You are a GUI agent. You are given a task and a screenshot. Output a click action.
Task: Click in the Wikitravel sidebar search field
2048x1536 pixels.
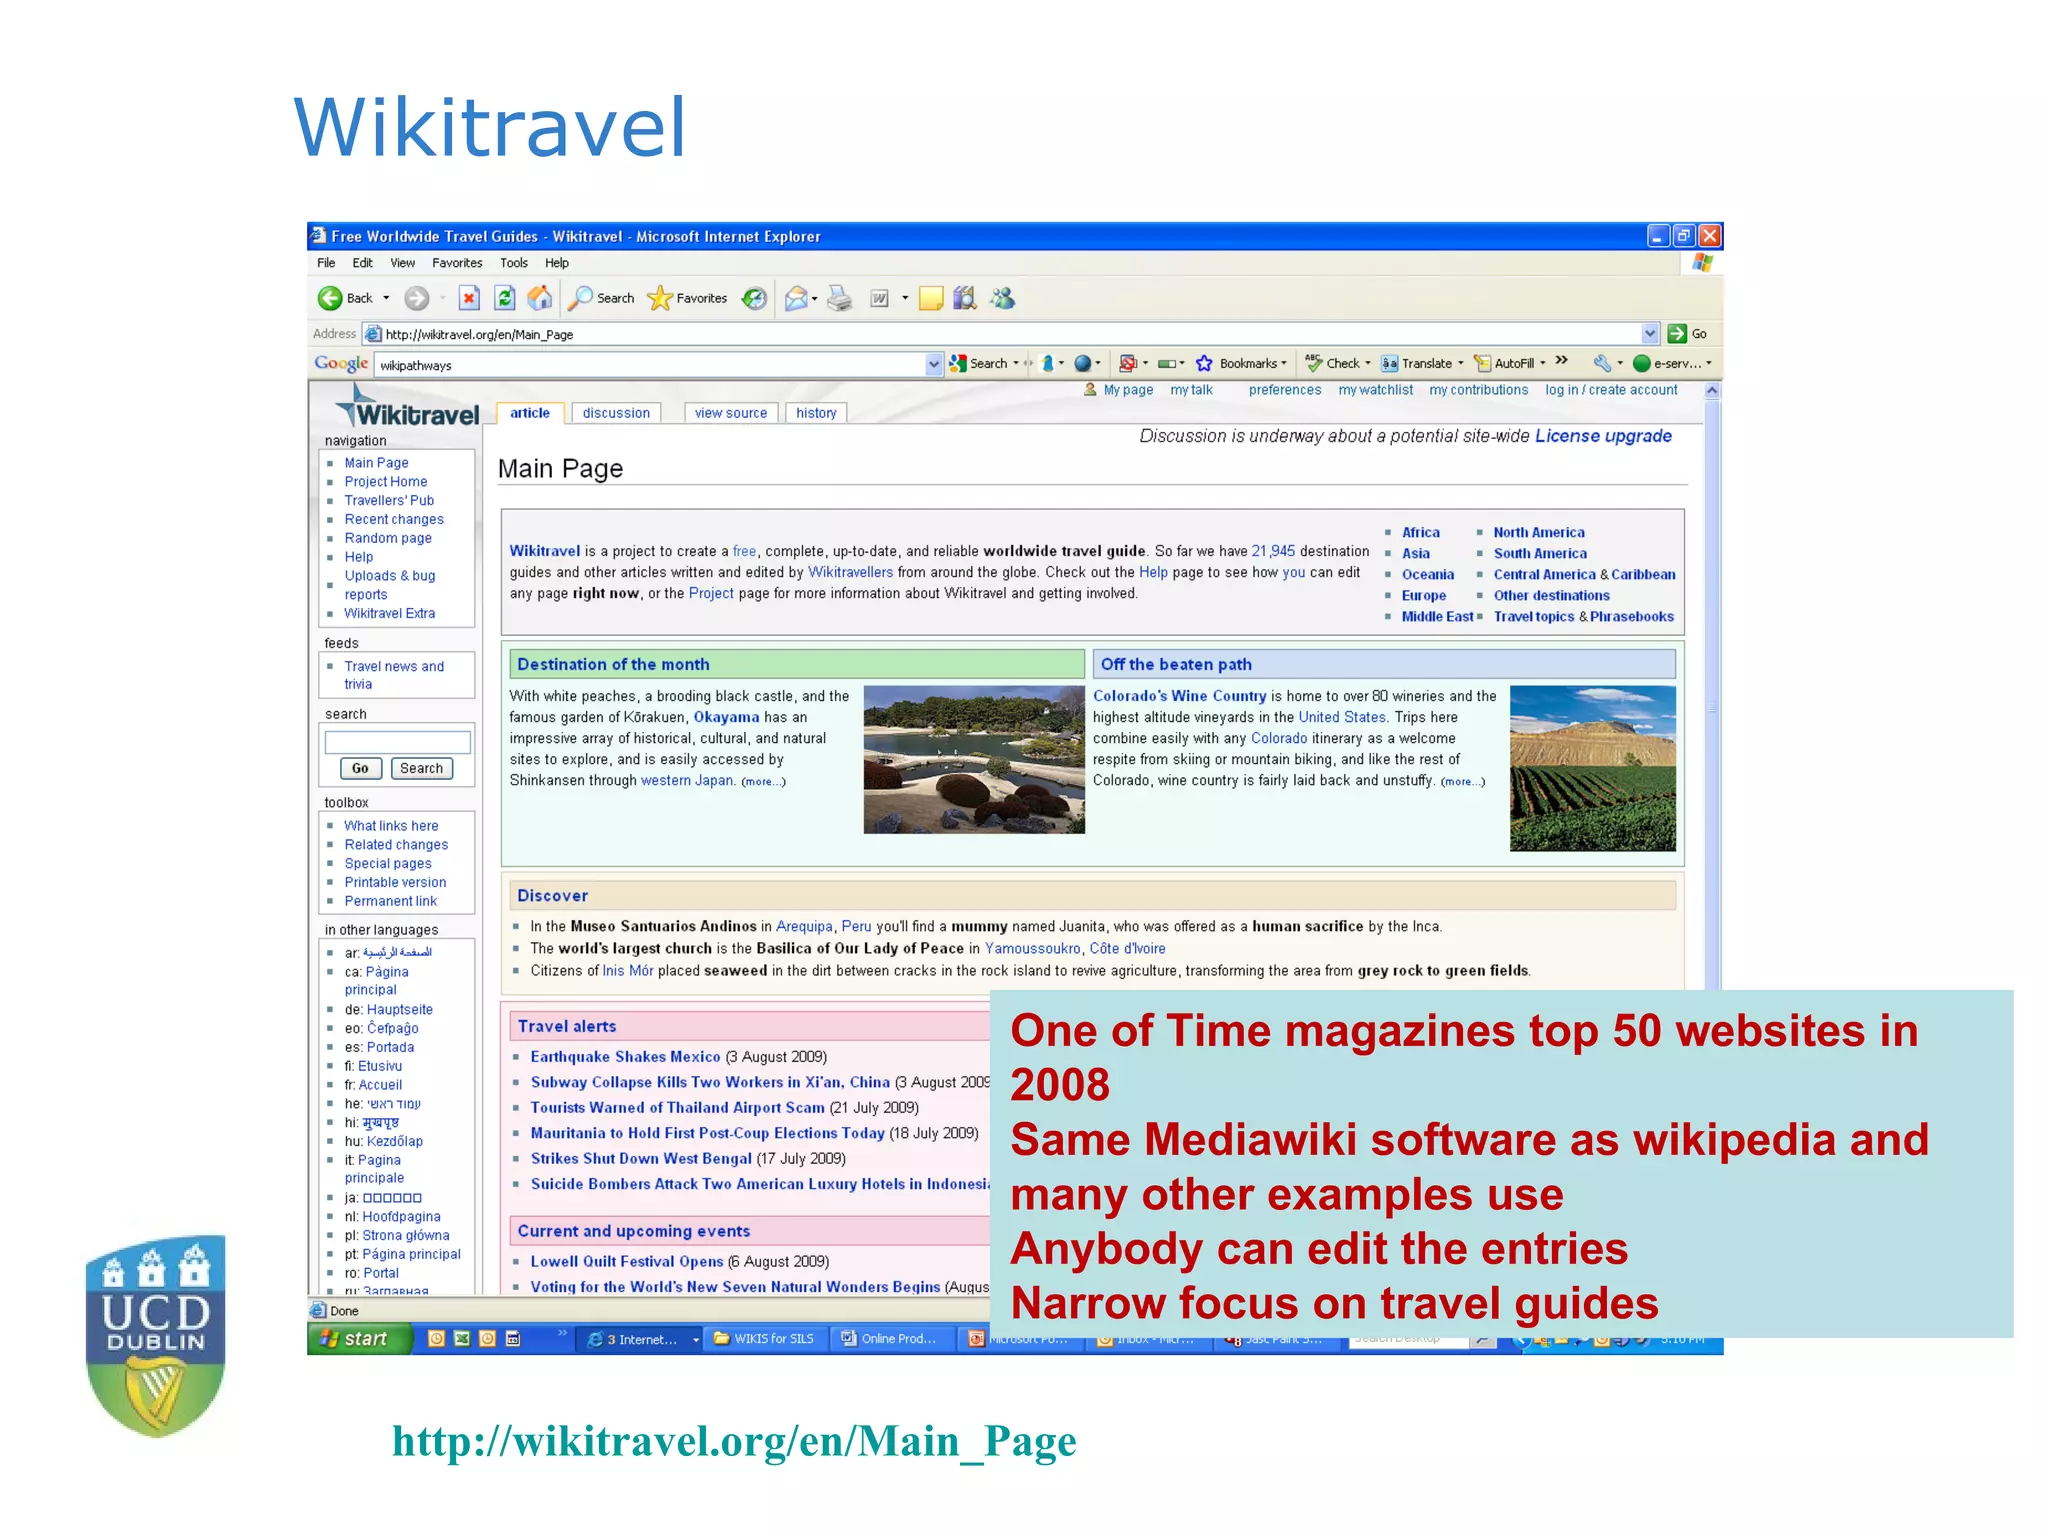coord(397,742)
